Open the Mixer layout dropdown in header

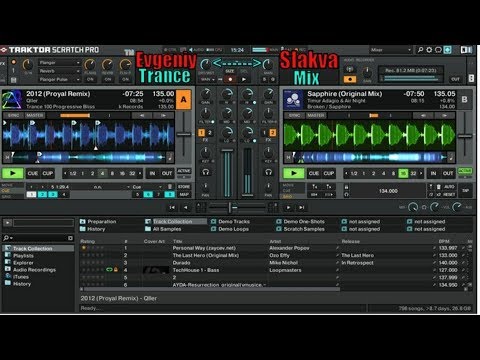(x=390, y=50)
